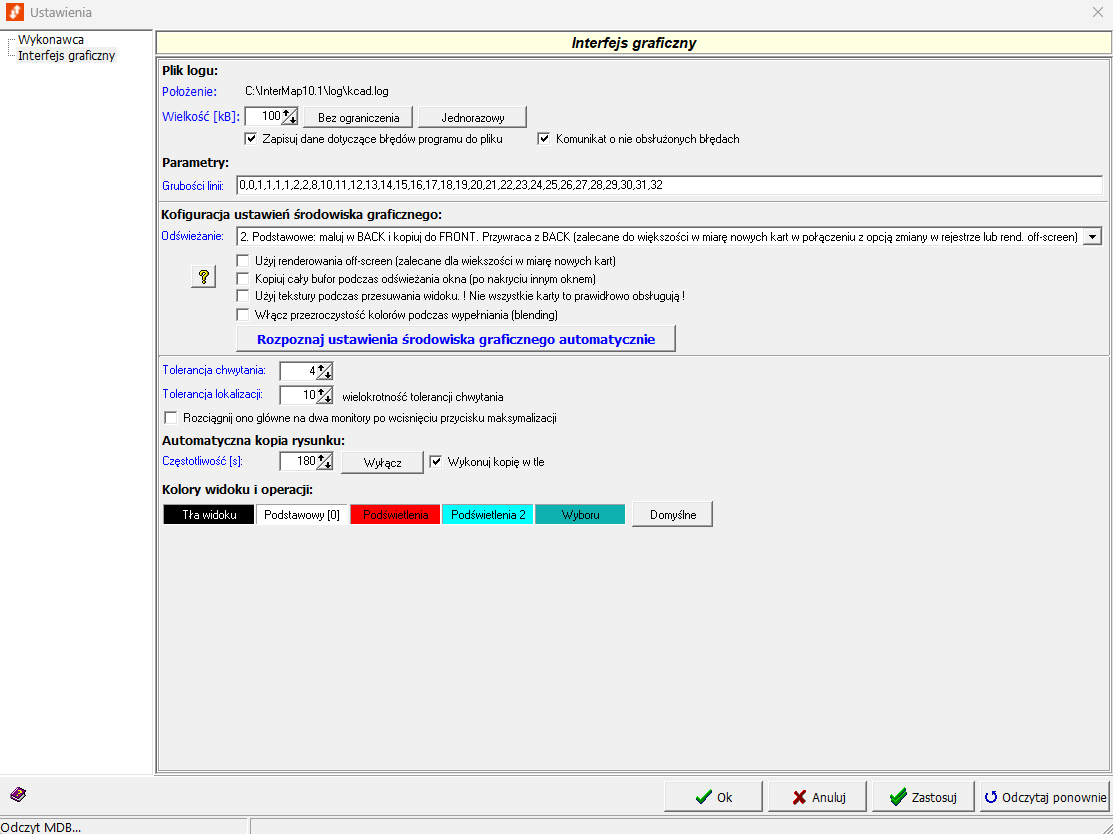
Task: Pick the black 'Tła widoku' color swatch
Action: tap(209, 515)
